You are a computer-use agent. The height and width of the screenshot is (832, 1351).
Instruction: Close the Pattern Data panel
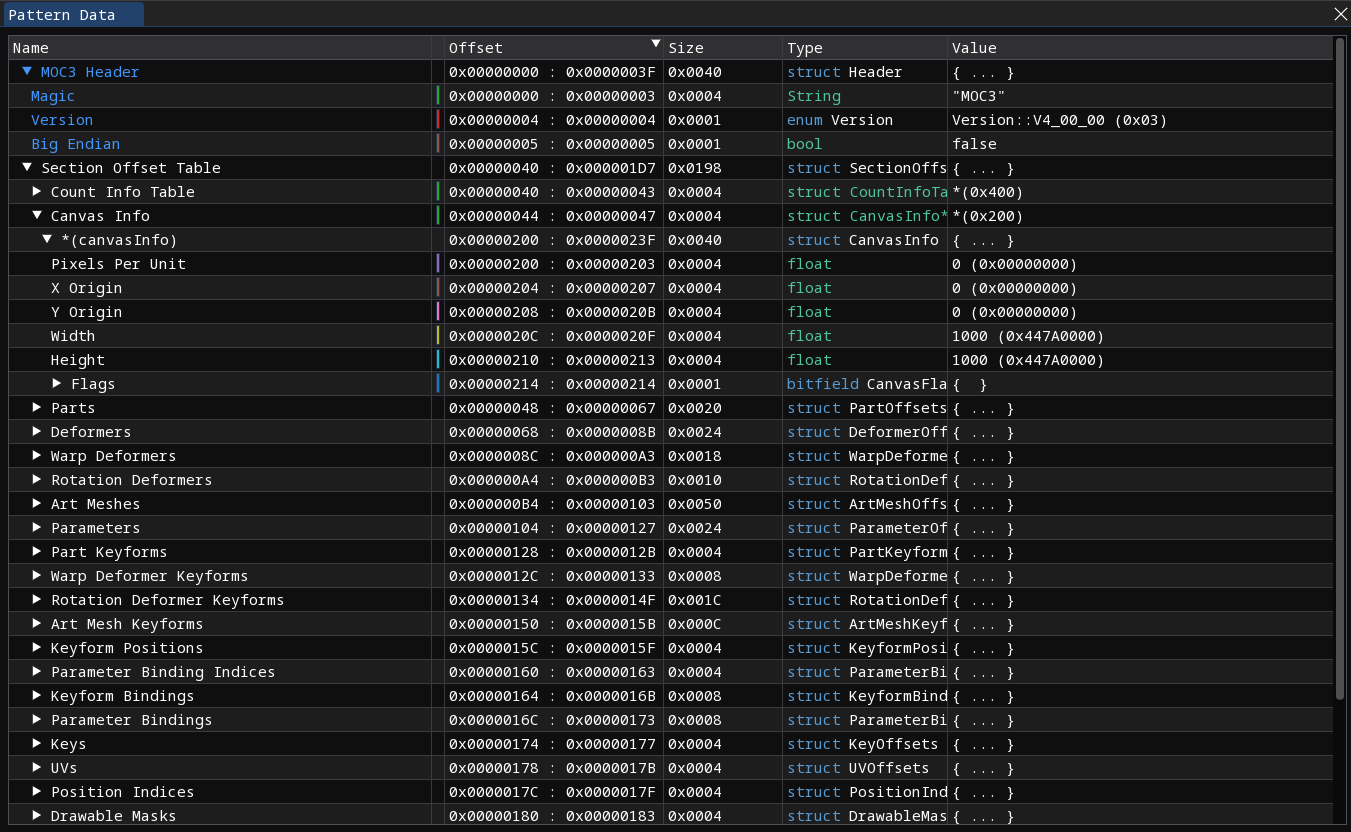1340,14
